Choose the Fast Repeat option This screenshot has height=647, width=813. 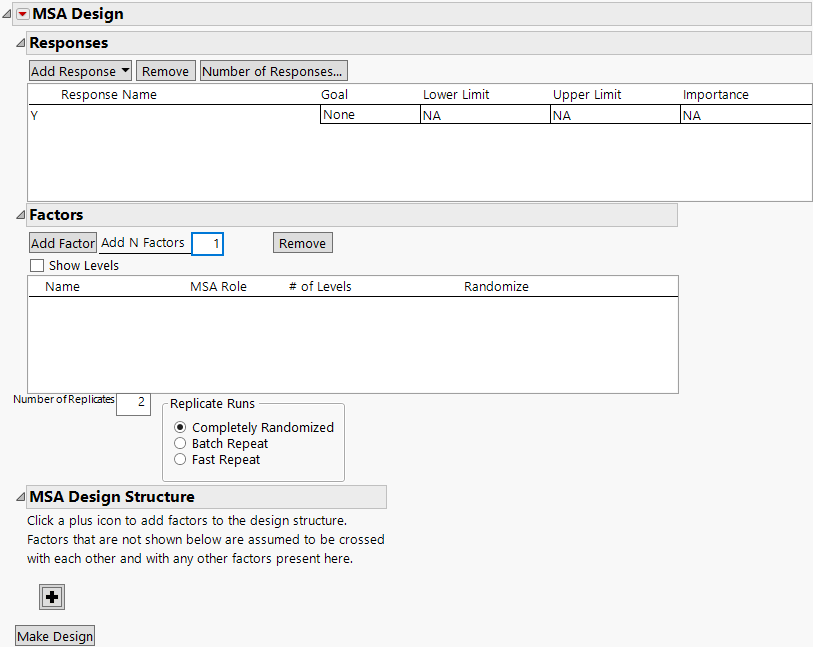point(180,459)
